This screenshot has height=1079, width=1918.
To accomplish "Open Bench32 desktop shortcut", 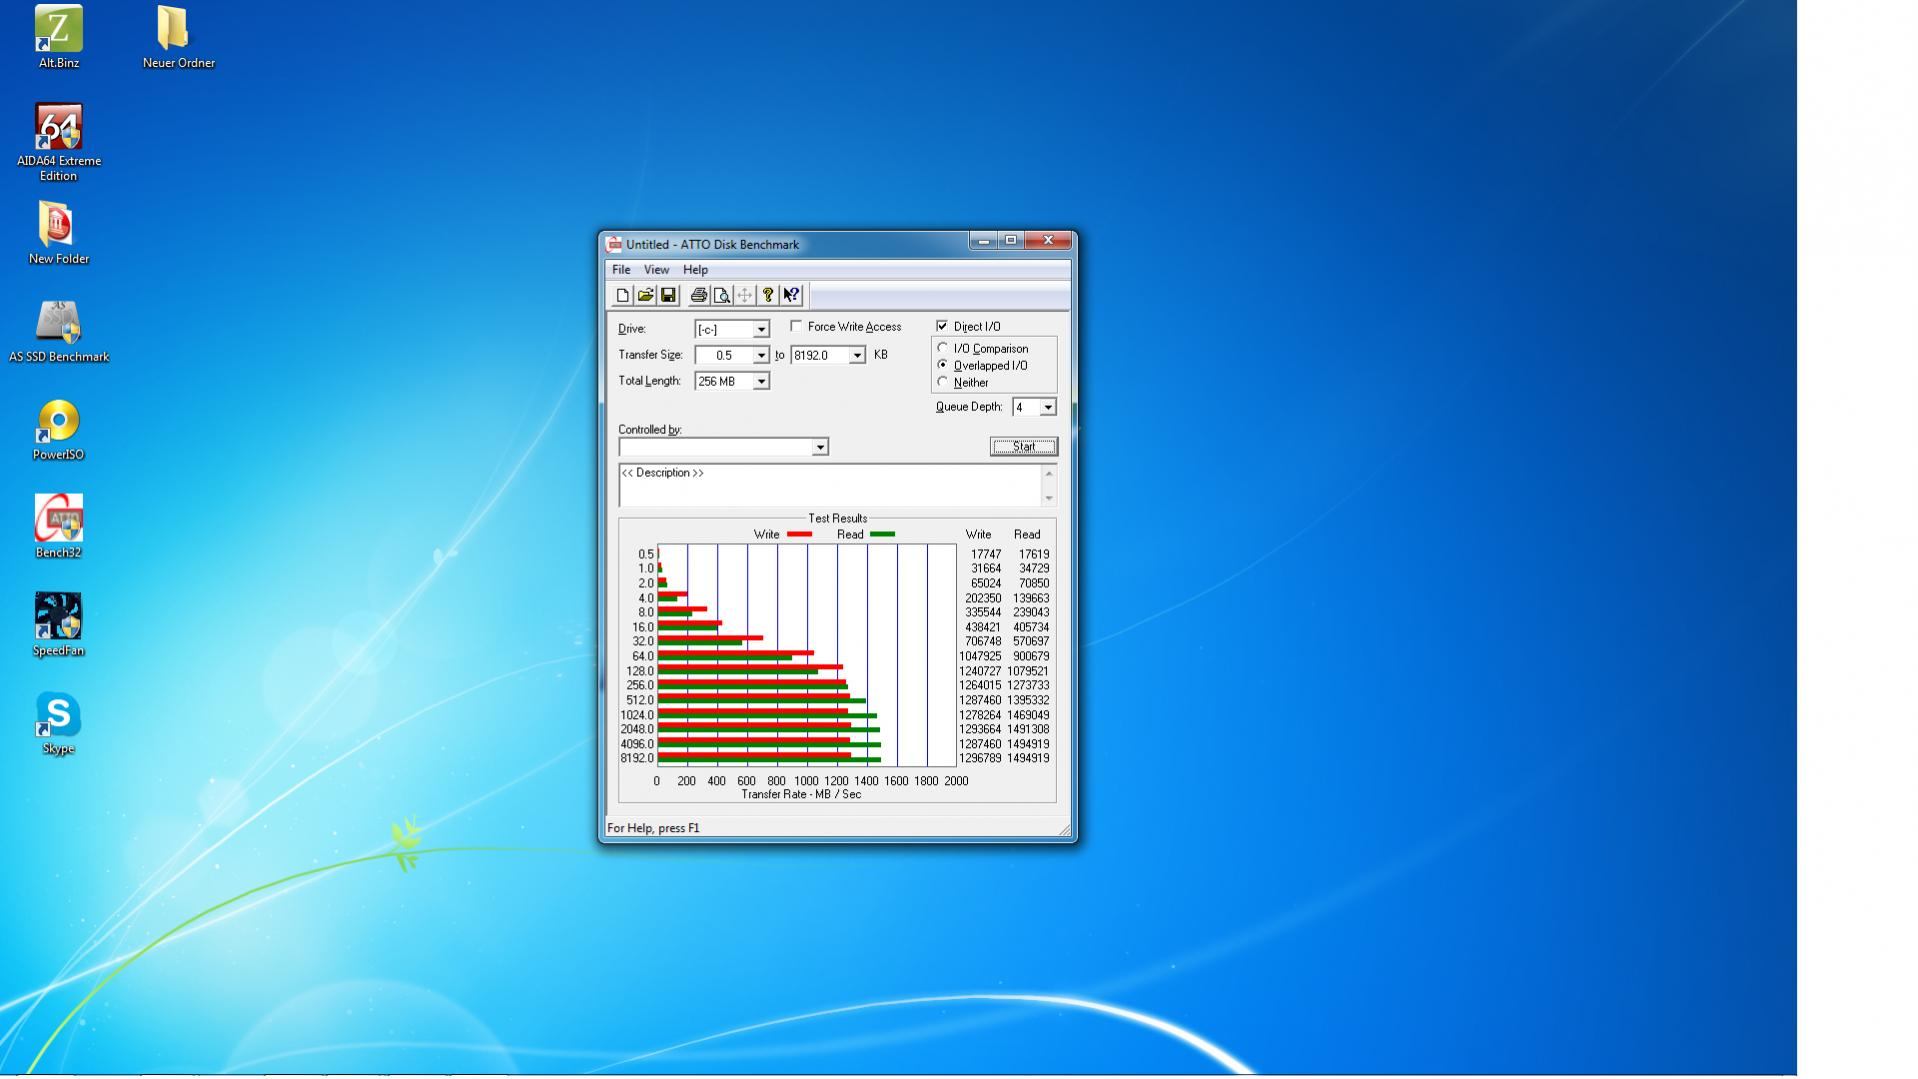I will click(x=59, y=527).
